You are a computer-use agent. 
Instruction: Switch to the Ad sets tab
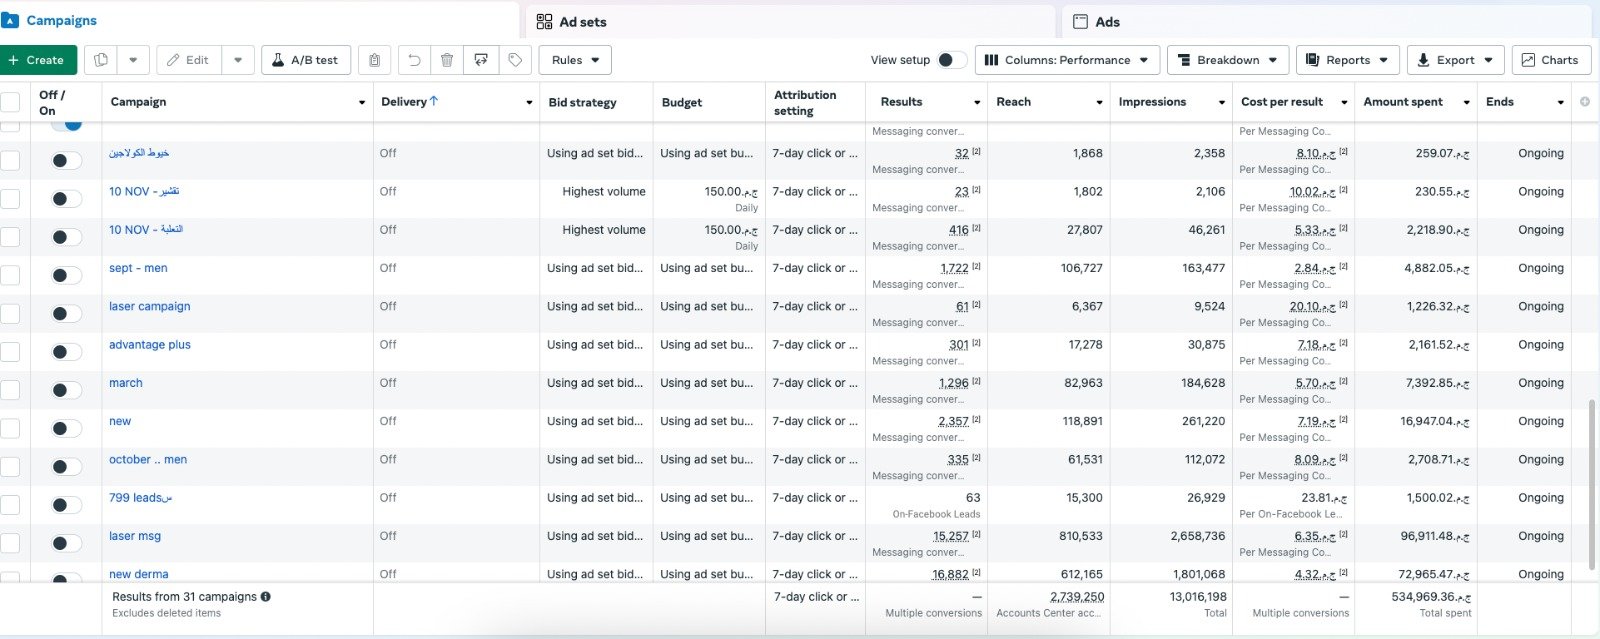582,22
